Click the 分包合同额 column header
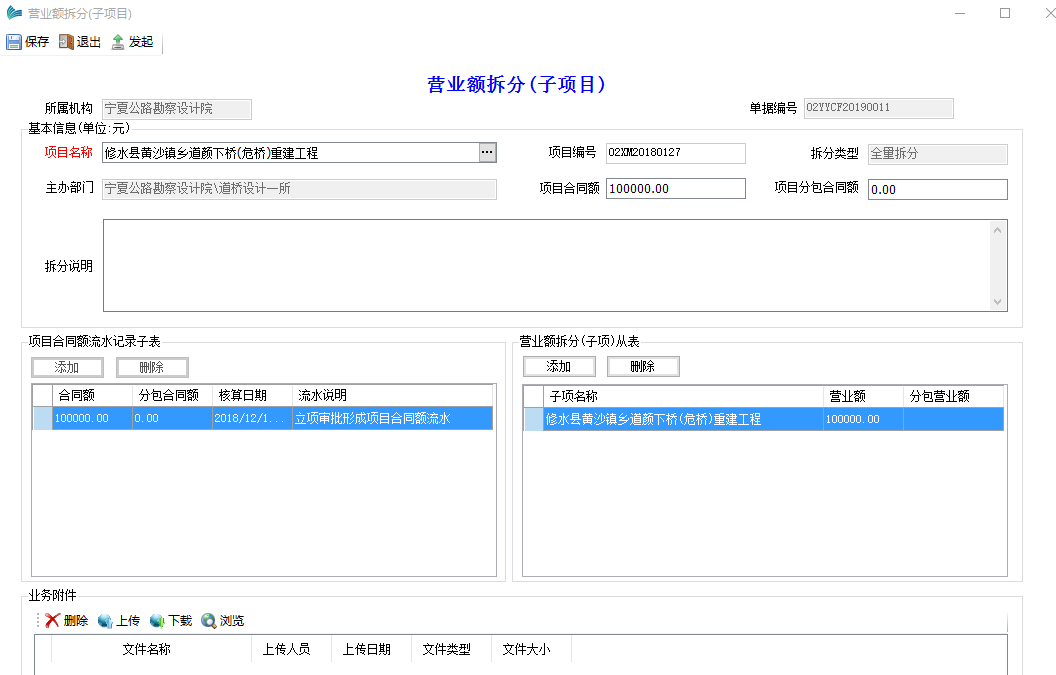Image resolution: width=1056 pixels, height=675 pixels. coord(172,395)
